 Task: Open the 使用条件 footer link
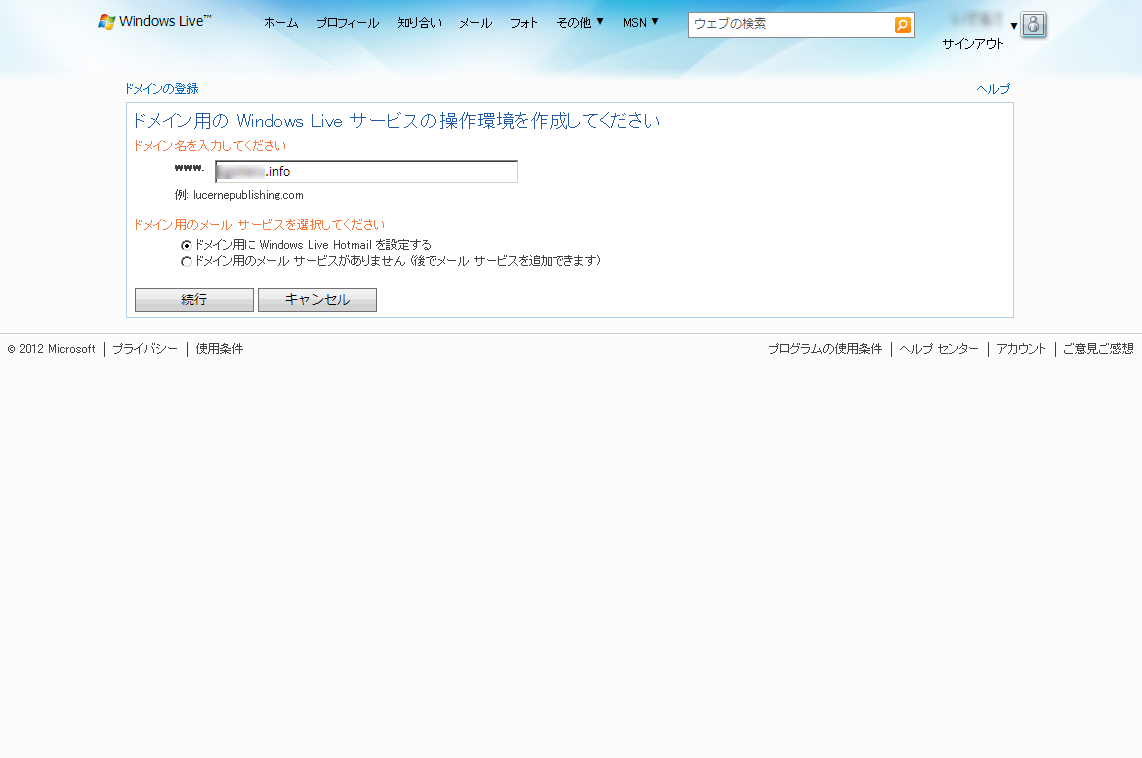(x=219, y=349)
